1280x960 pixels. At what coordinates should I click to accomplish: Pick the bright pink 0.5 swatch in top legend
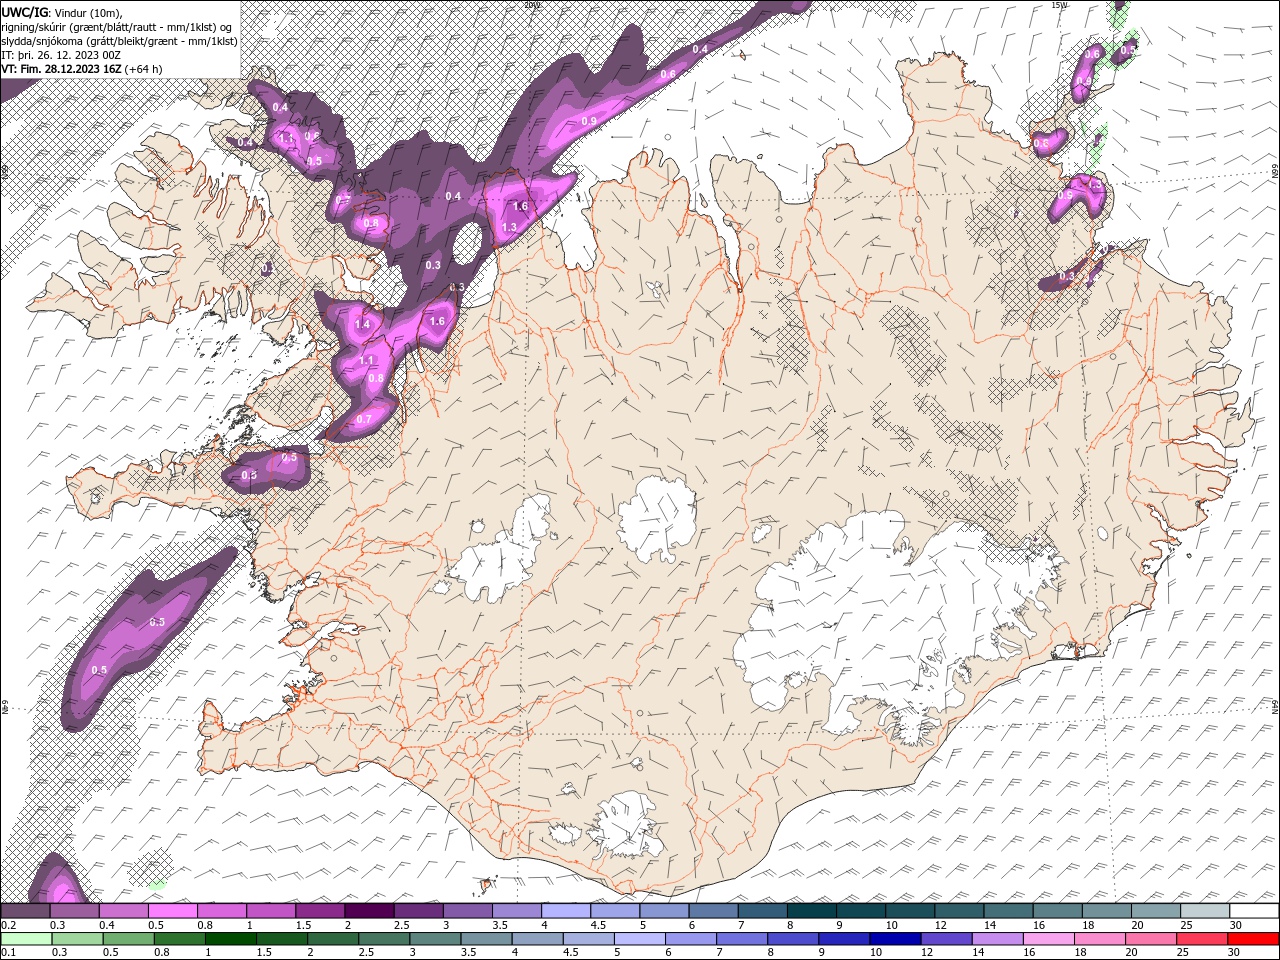click(x=172, y=911)
